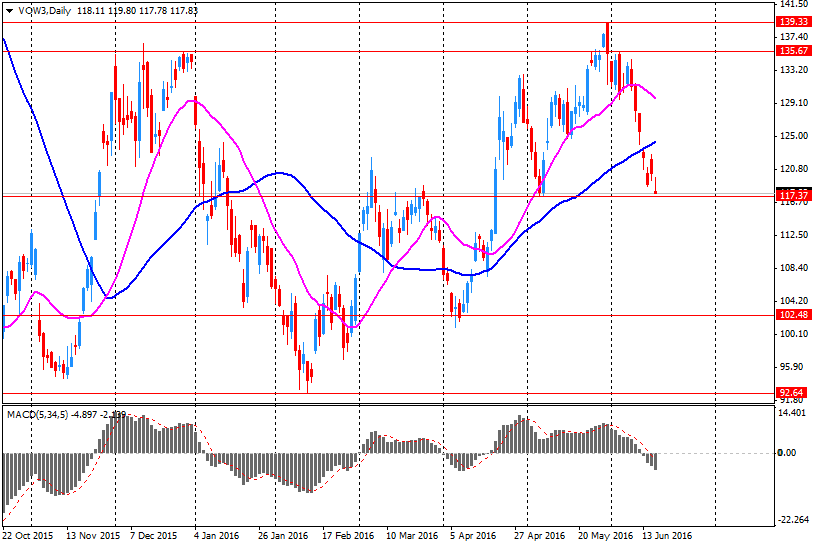The height and width of the screenshot is (544, 814).
Task: Click the 120.80 price axis label
Action: (794, 169)
